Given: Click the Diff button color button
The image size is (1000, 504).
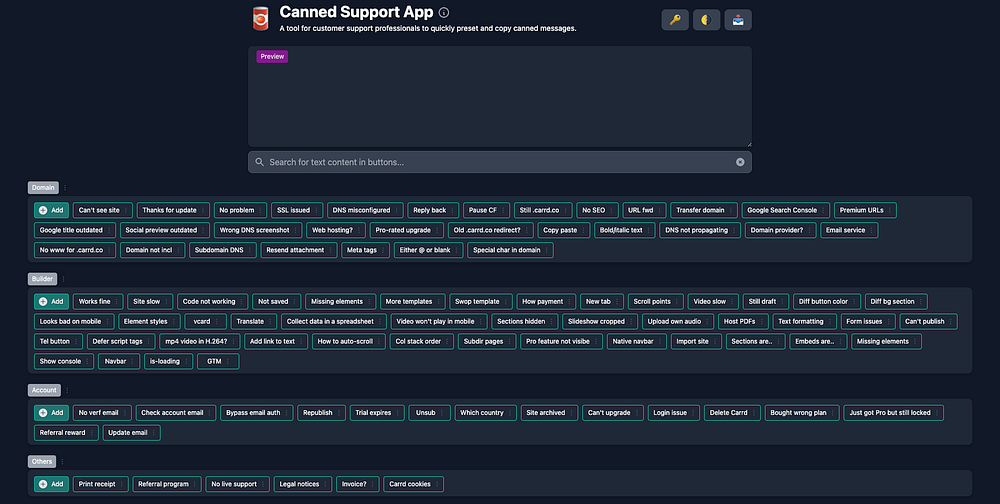Looking at the screenshot, I should pos(827,301).
